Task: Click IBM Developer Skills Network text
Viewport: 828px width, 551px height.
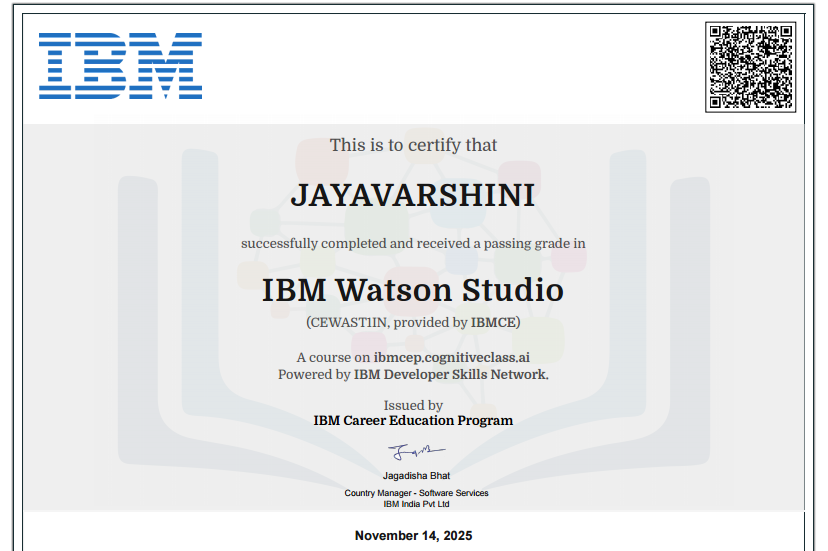Action: [450, 375]
